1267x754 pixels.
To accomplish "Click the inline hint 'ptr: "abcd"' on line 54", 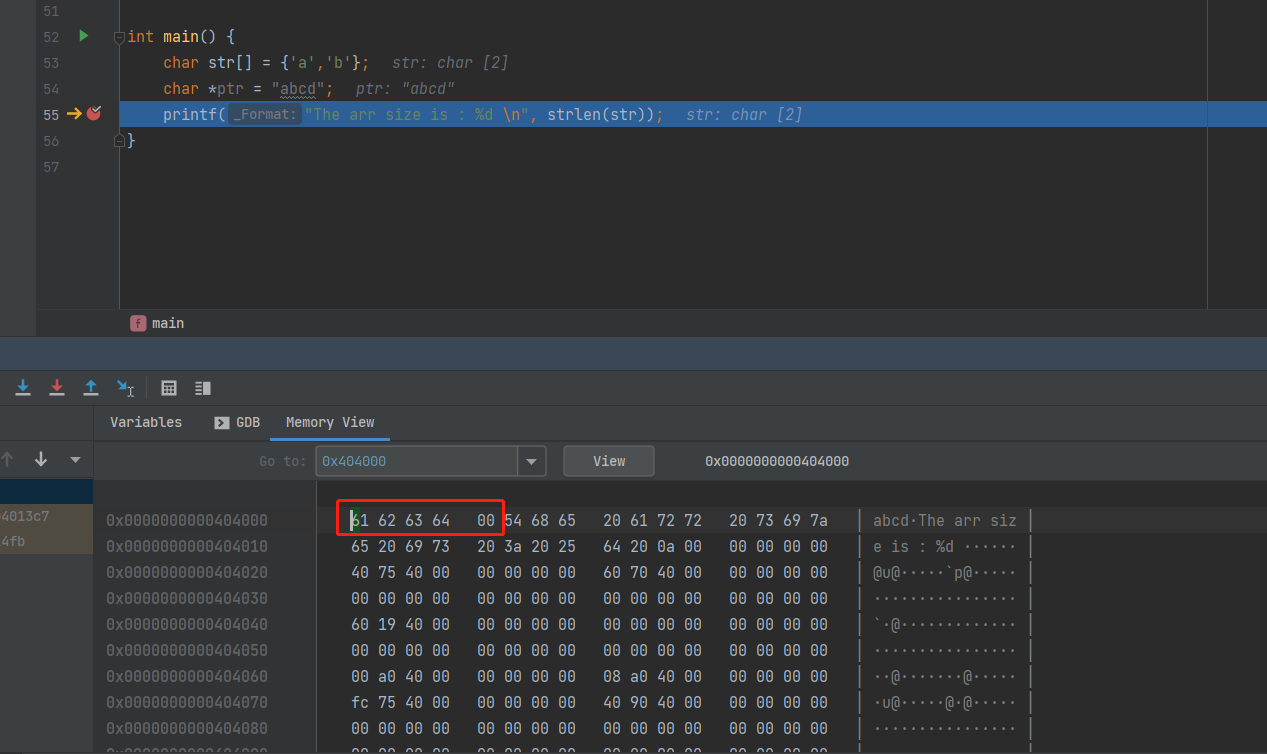I will [x=405, y=89].
